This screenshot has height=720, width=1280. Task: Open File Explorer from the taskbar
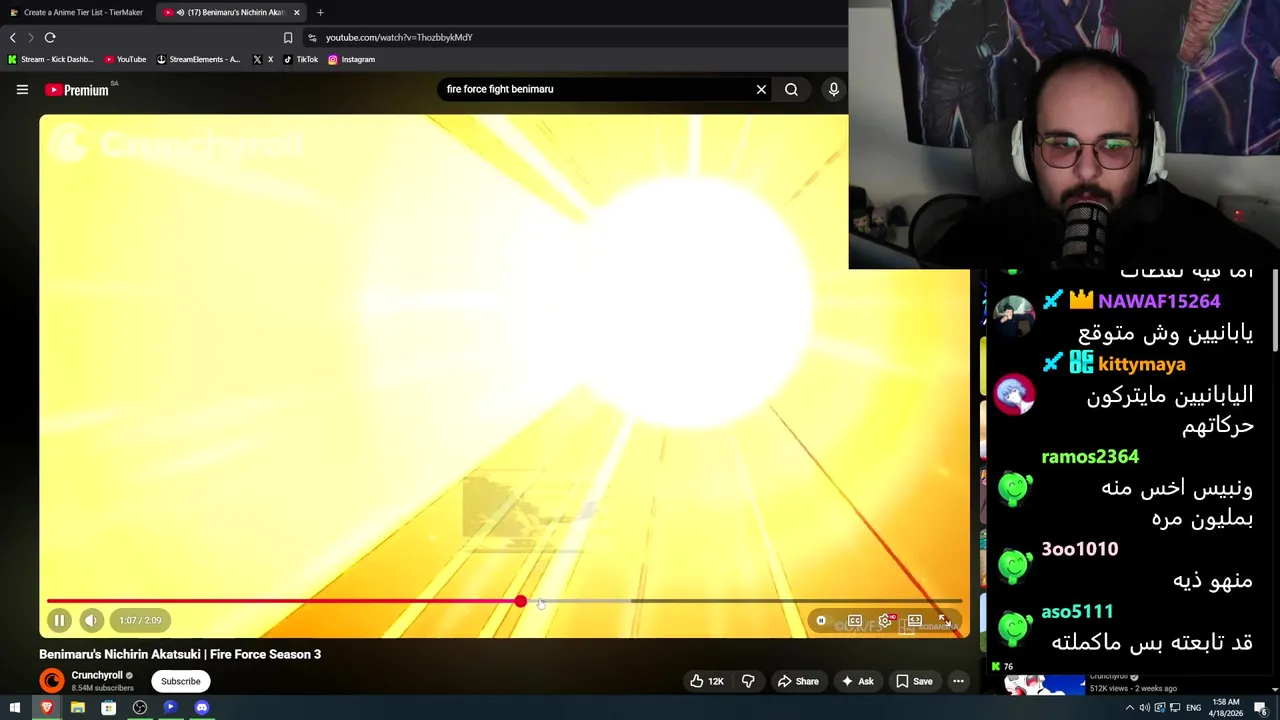77,707
